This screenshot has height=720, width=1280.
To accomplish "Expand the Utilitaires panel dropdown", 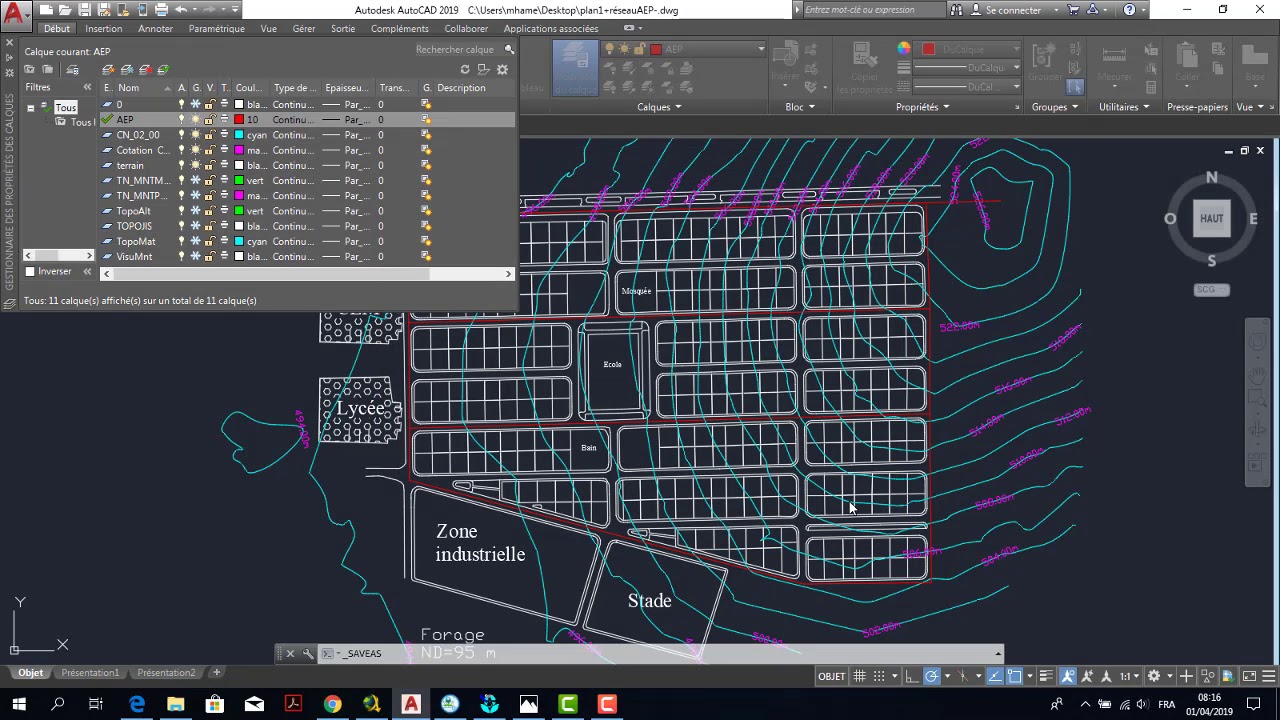I will [1124, 107].
